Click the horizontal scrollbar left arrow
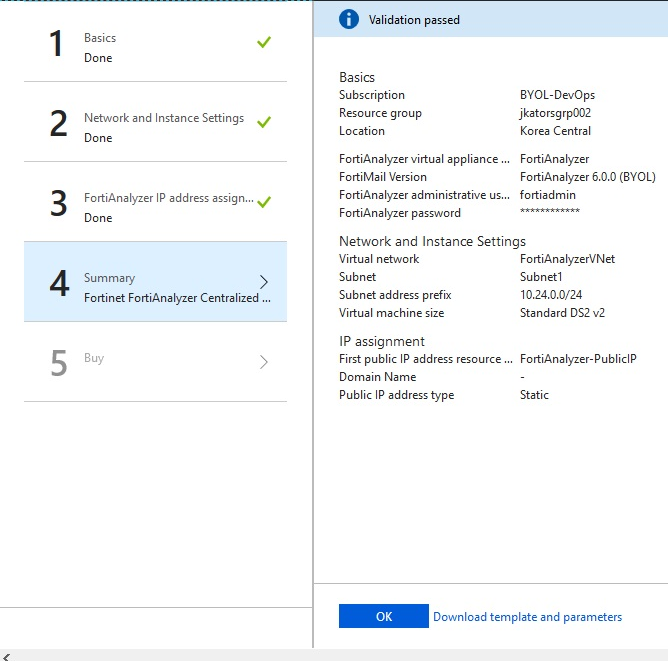668x661 pixels. click(6, 657)
